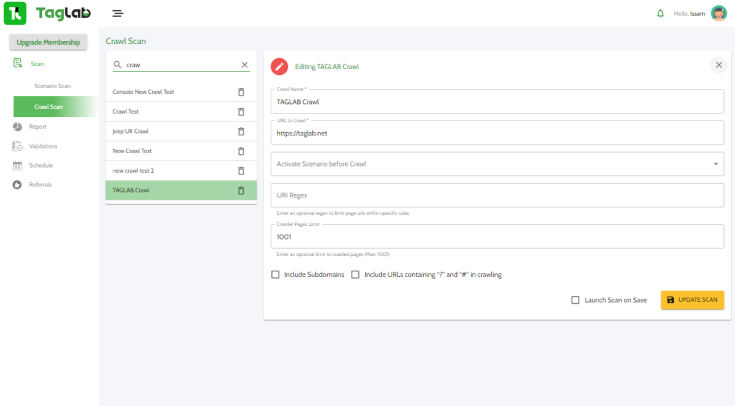The image size is (735, 406).
Task: Open the Referrals menu item
Action: [x=40, y=185]
